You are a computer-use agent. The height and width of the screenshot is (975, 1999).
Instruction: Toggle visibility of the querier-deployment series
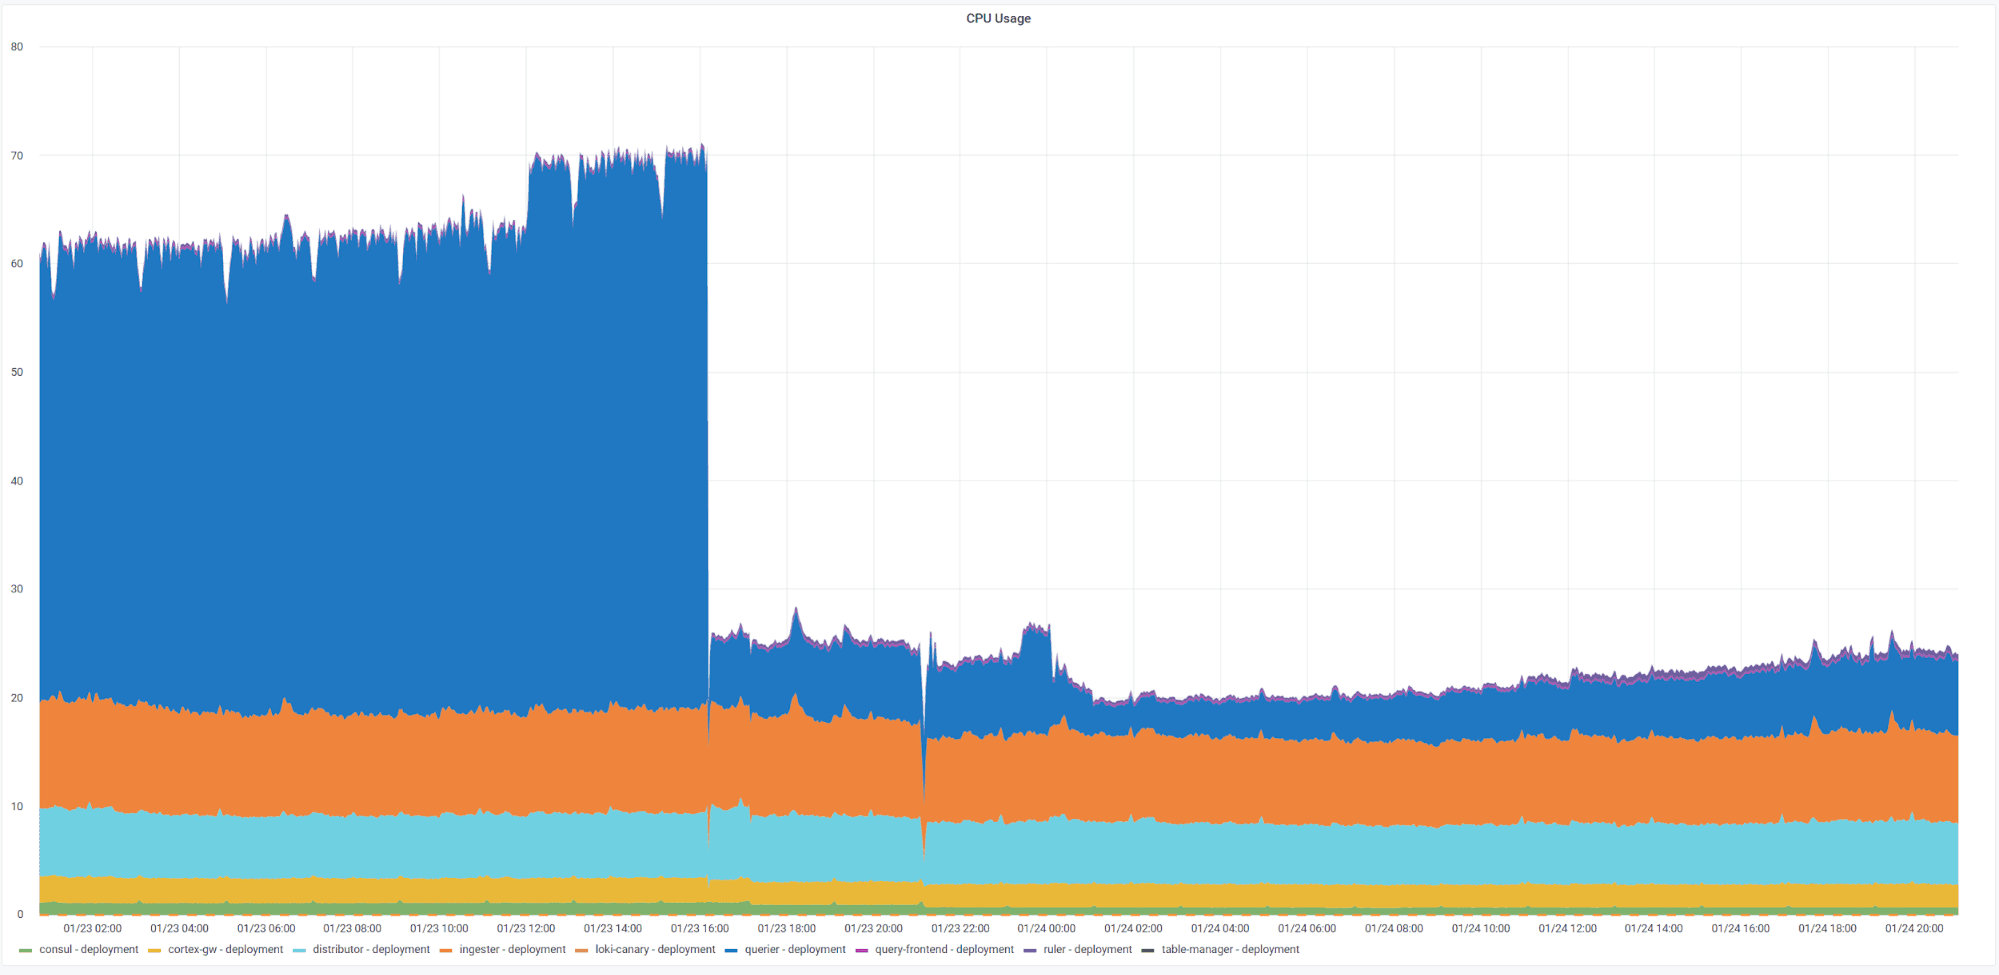point(793,949)
